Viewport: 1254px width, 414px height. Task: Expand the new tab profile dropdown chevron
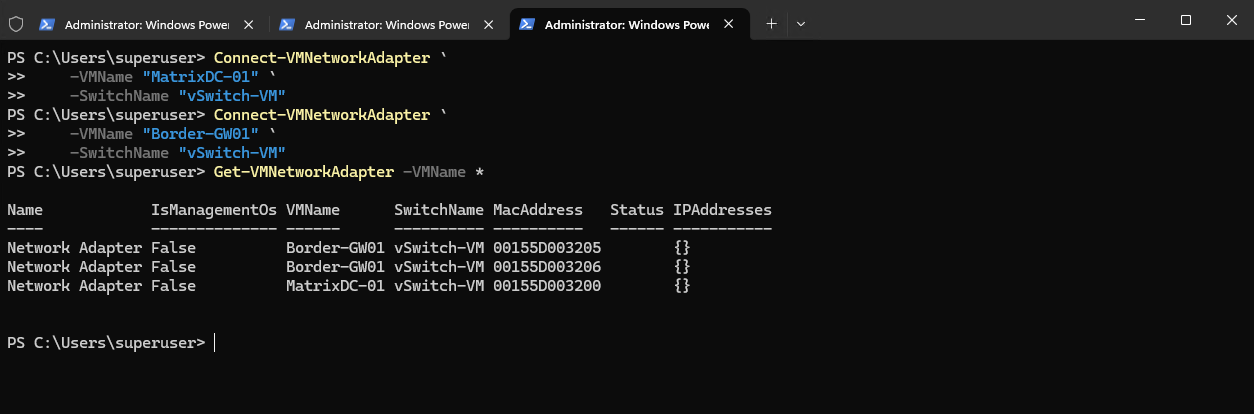pos(800,23)
